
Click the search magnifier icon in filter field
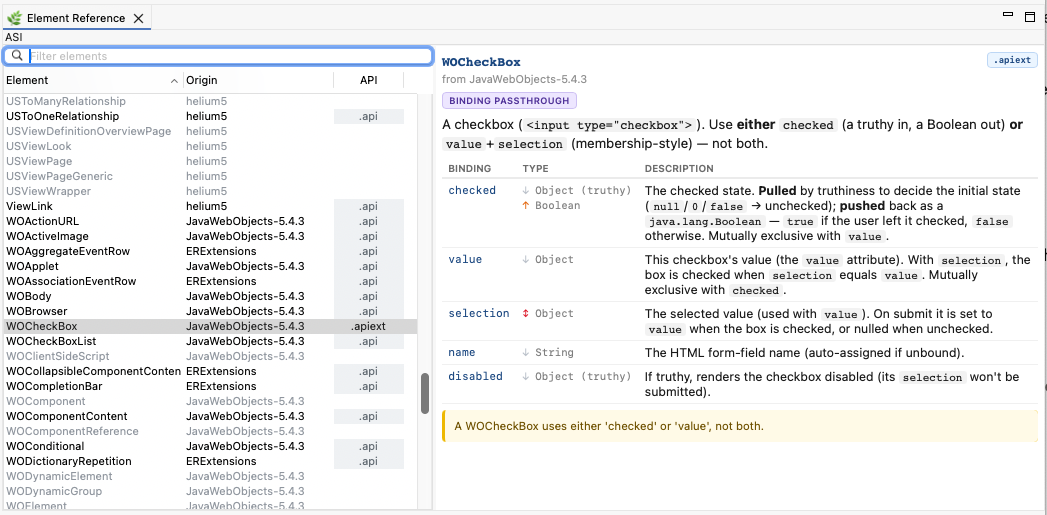tap(18, 56)
